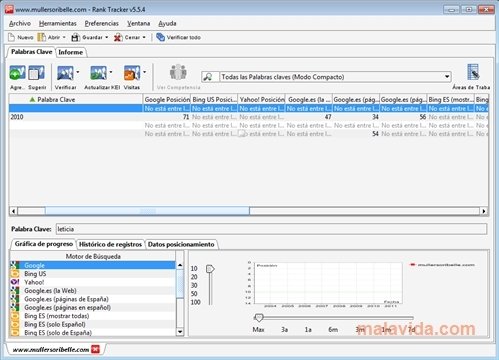Select Bing US search engine
Screen dimensions: 499x360
pyautogui.click(x=93, y=274)
